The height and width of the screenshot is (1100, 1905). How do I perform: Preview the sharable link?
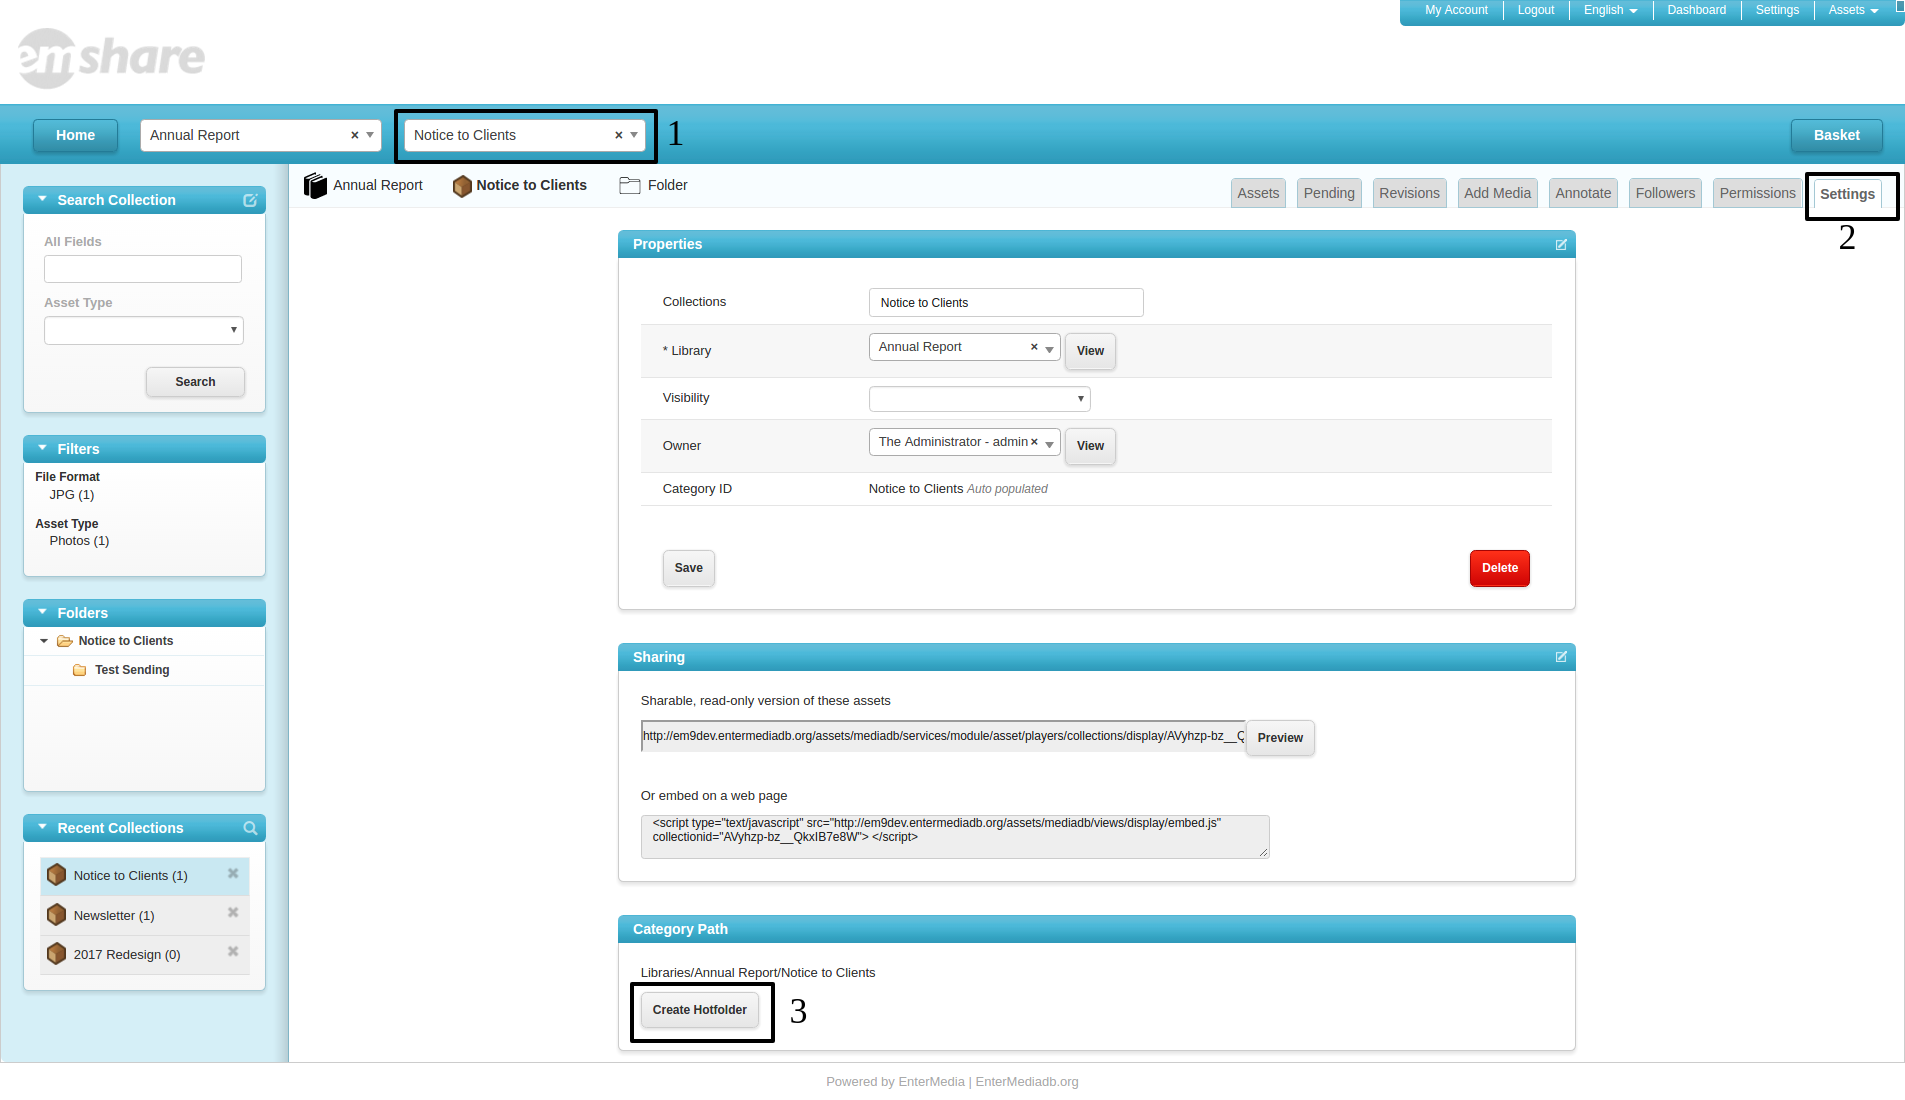(x=1280, y=738)
